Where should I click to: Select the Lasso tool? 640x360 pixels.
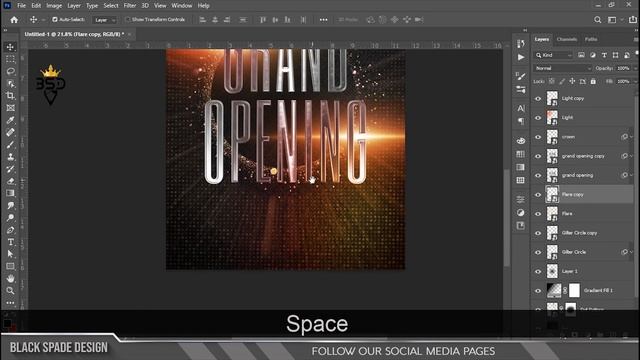pyautogui.click(x=10, y=71)
